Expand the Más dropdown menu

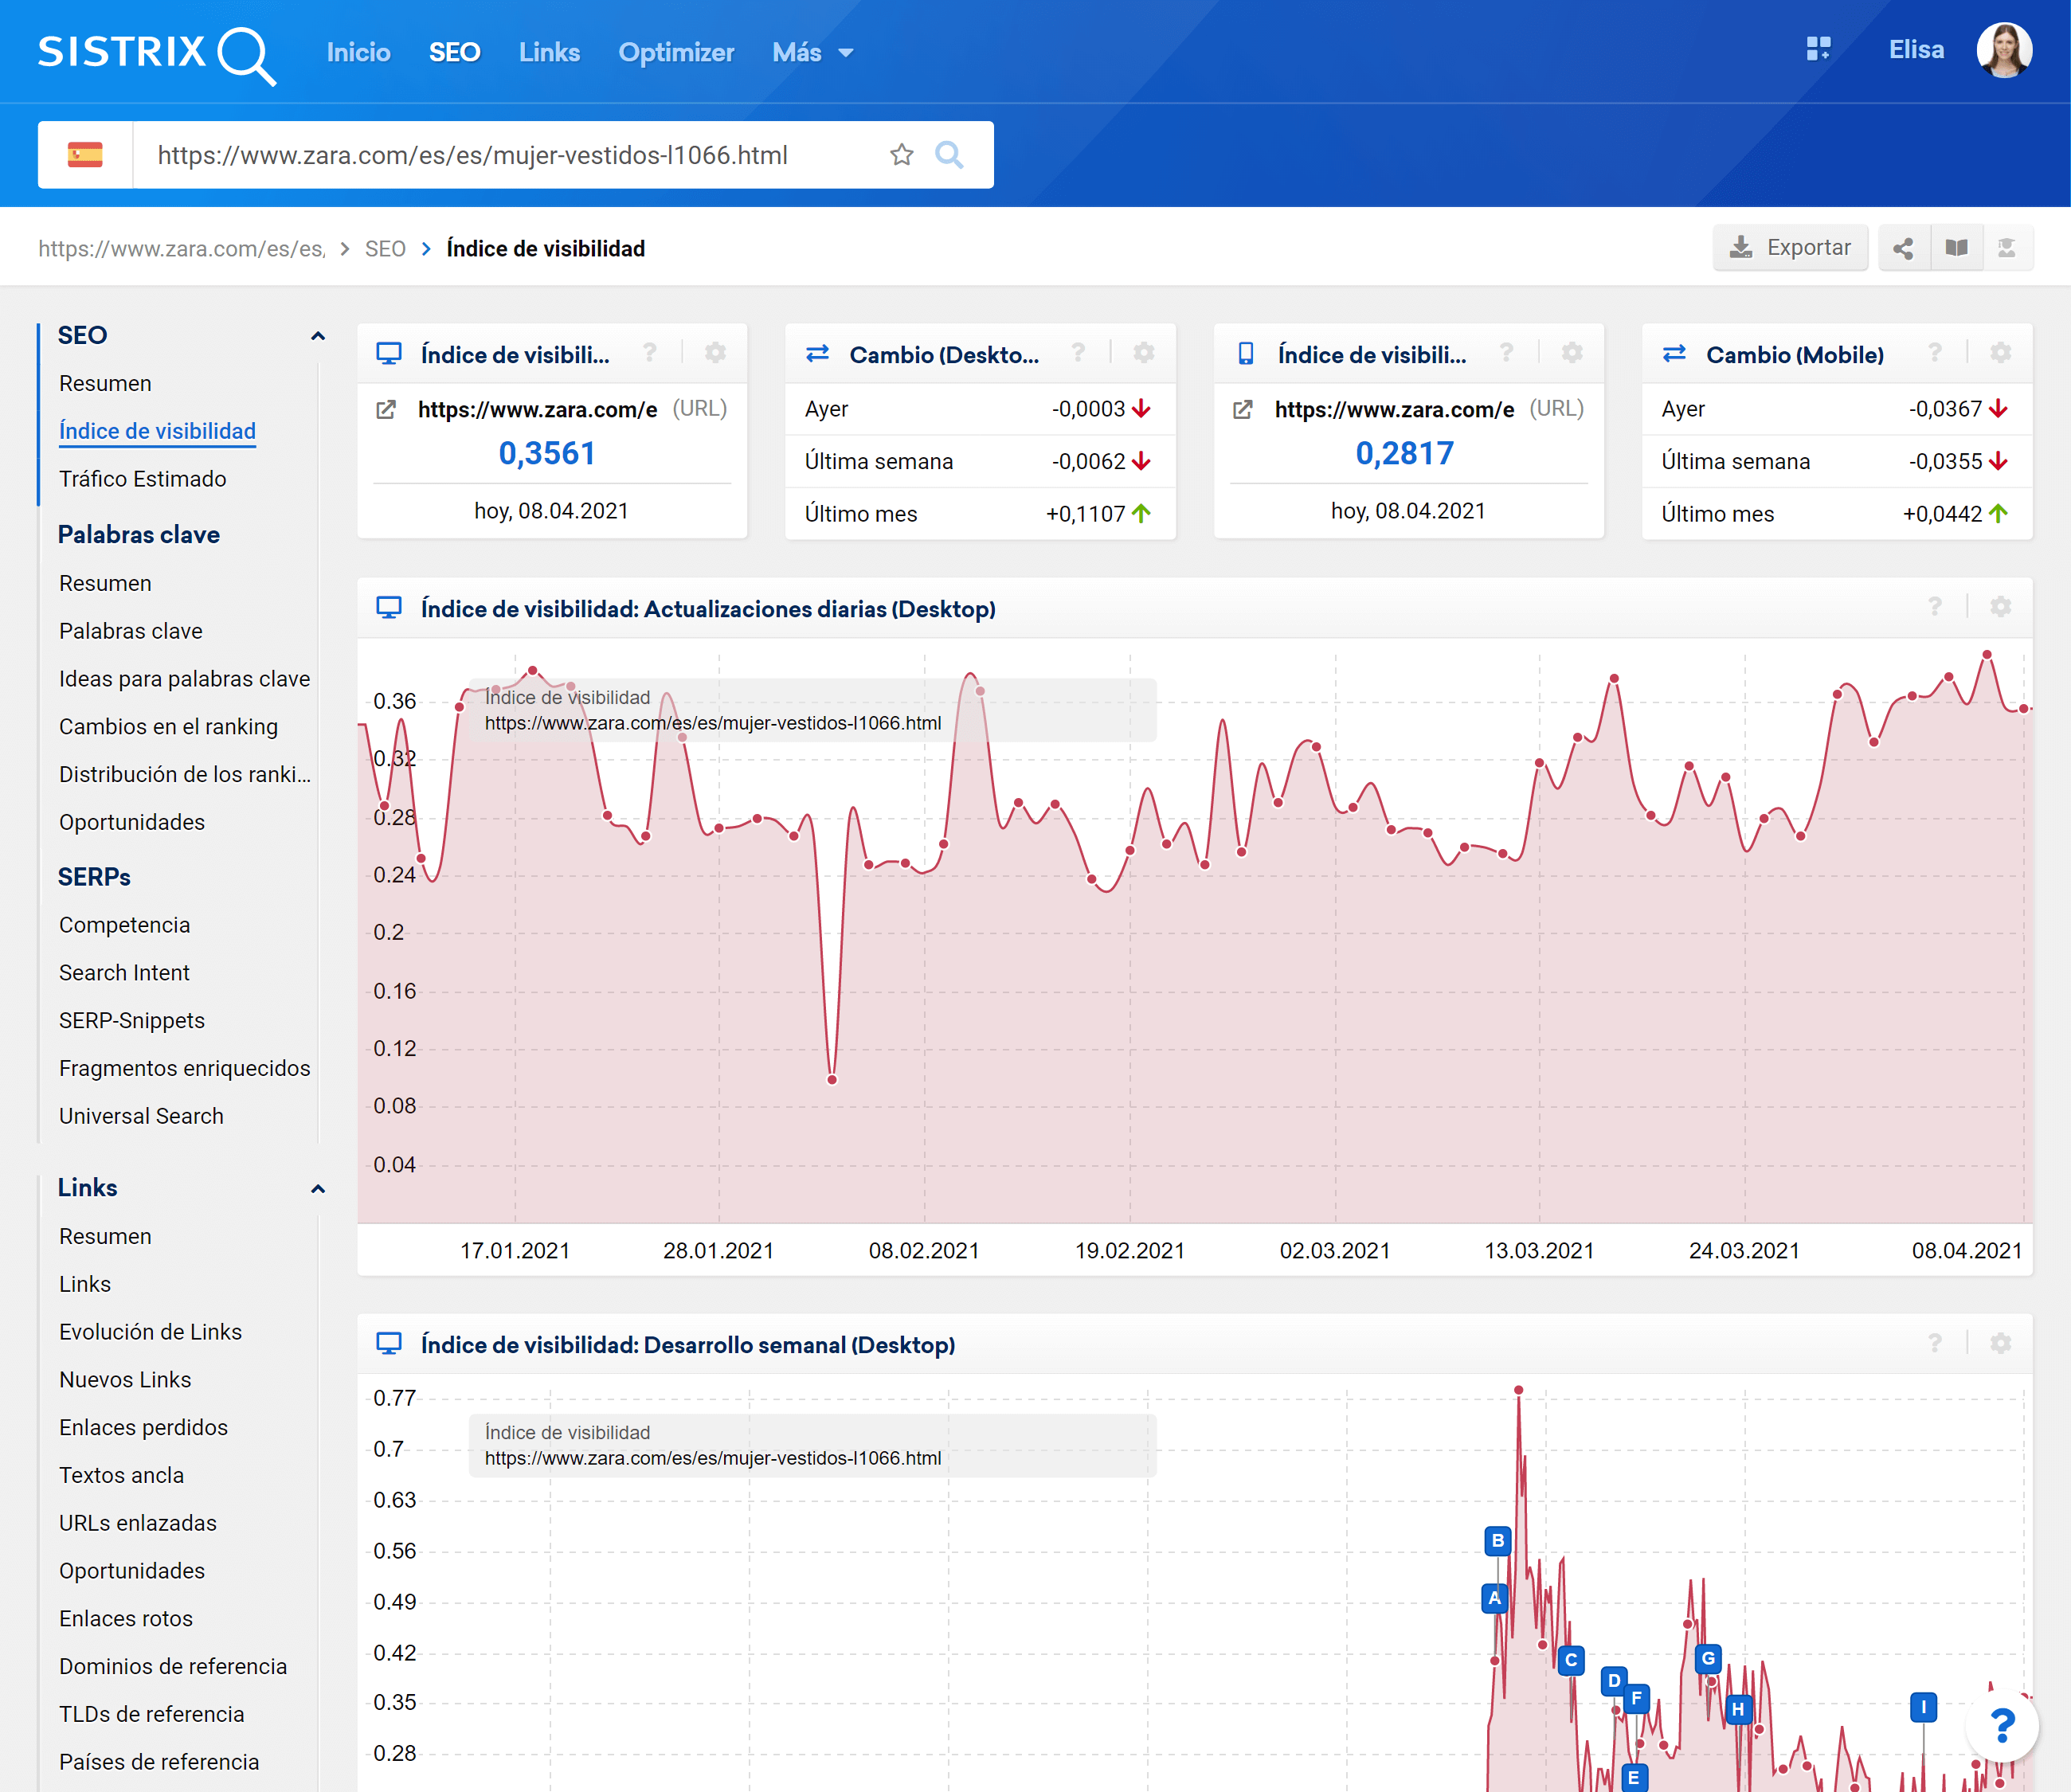coord(812,52)
